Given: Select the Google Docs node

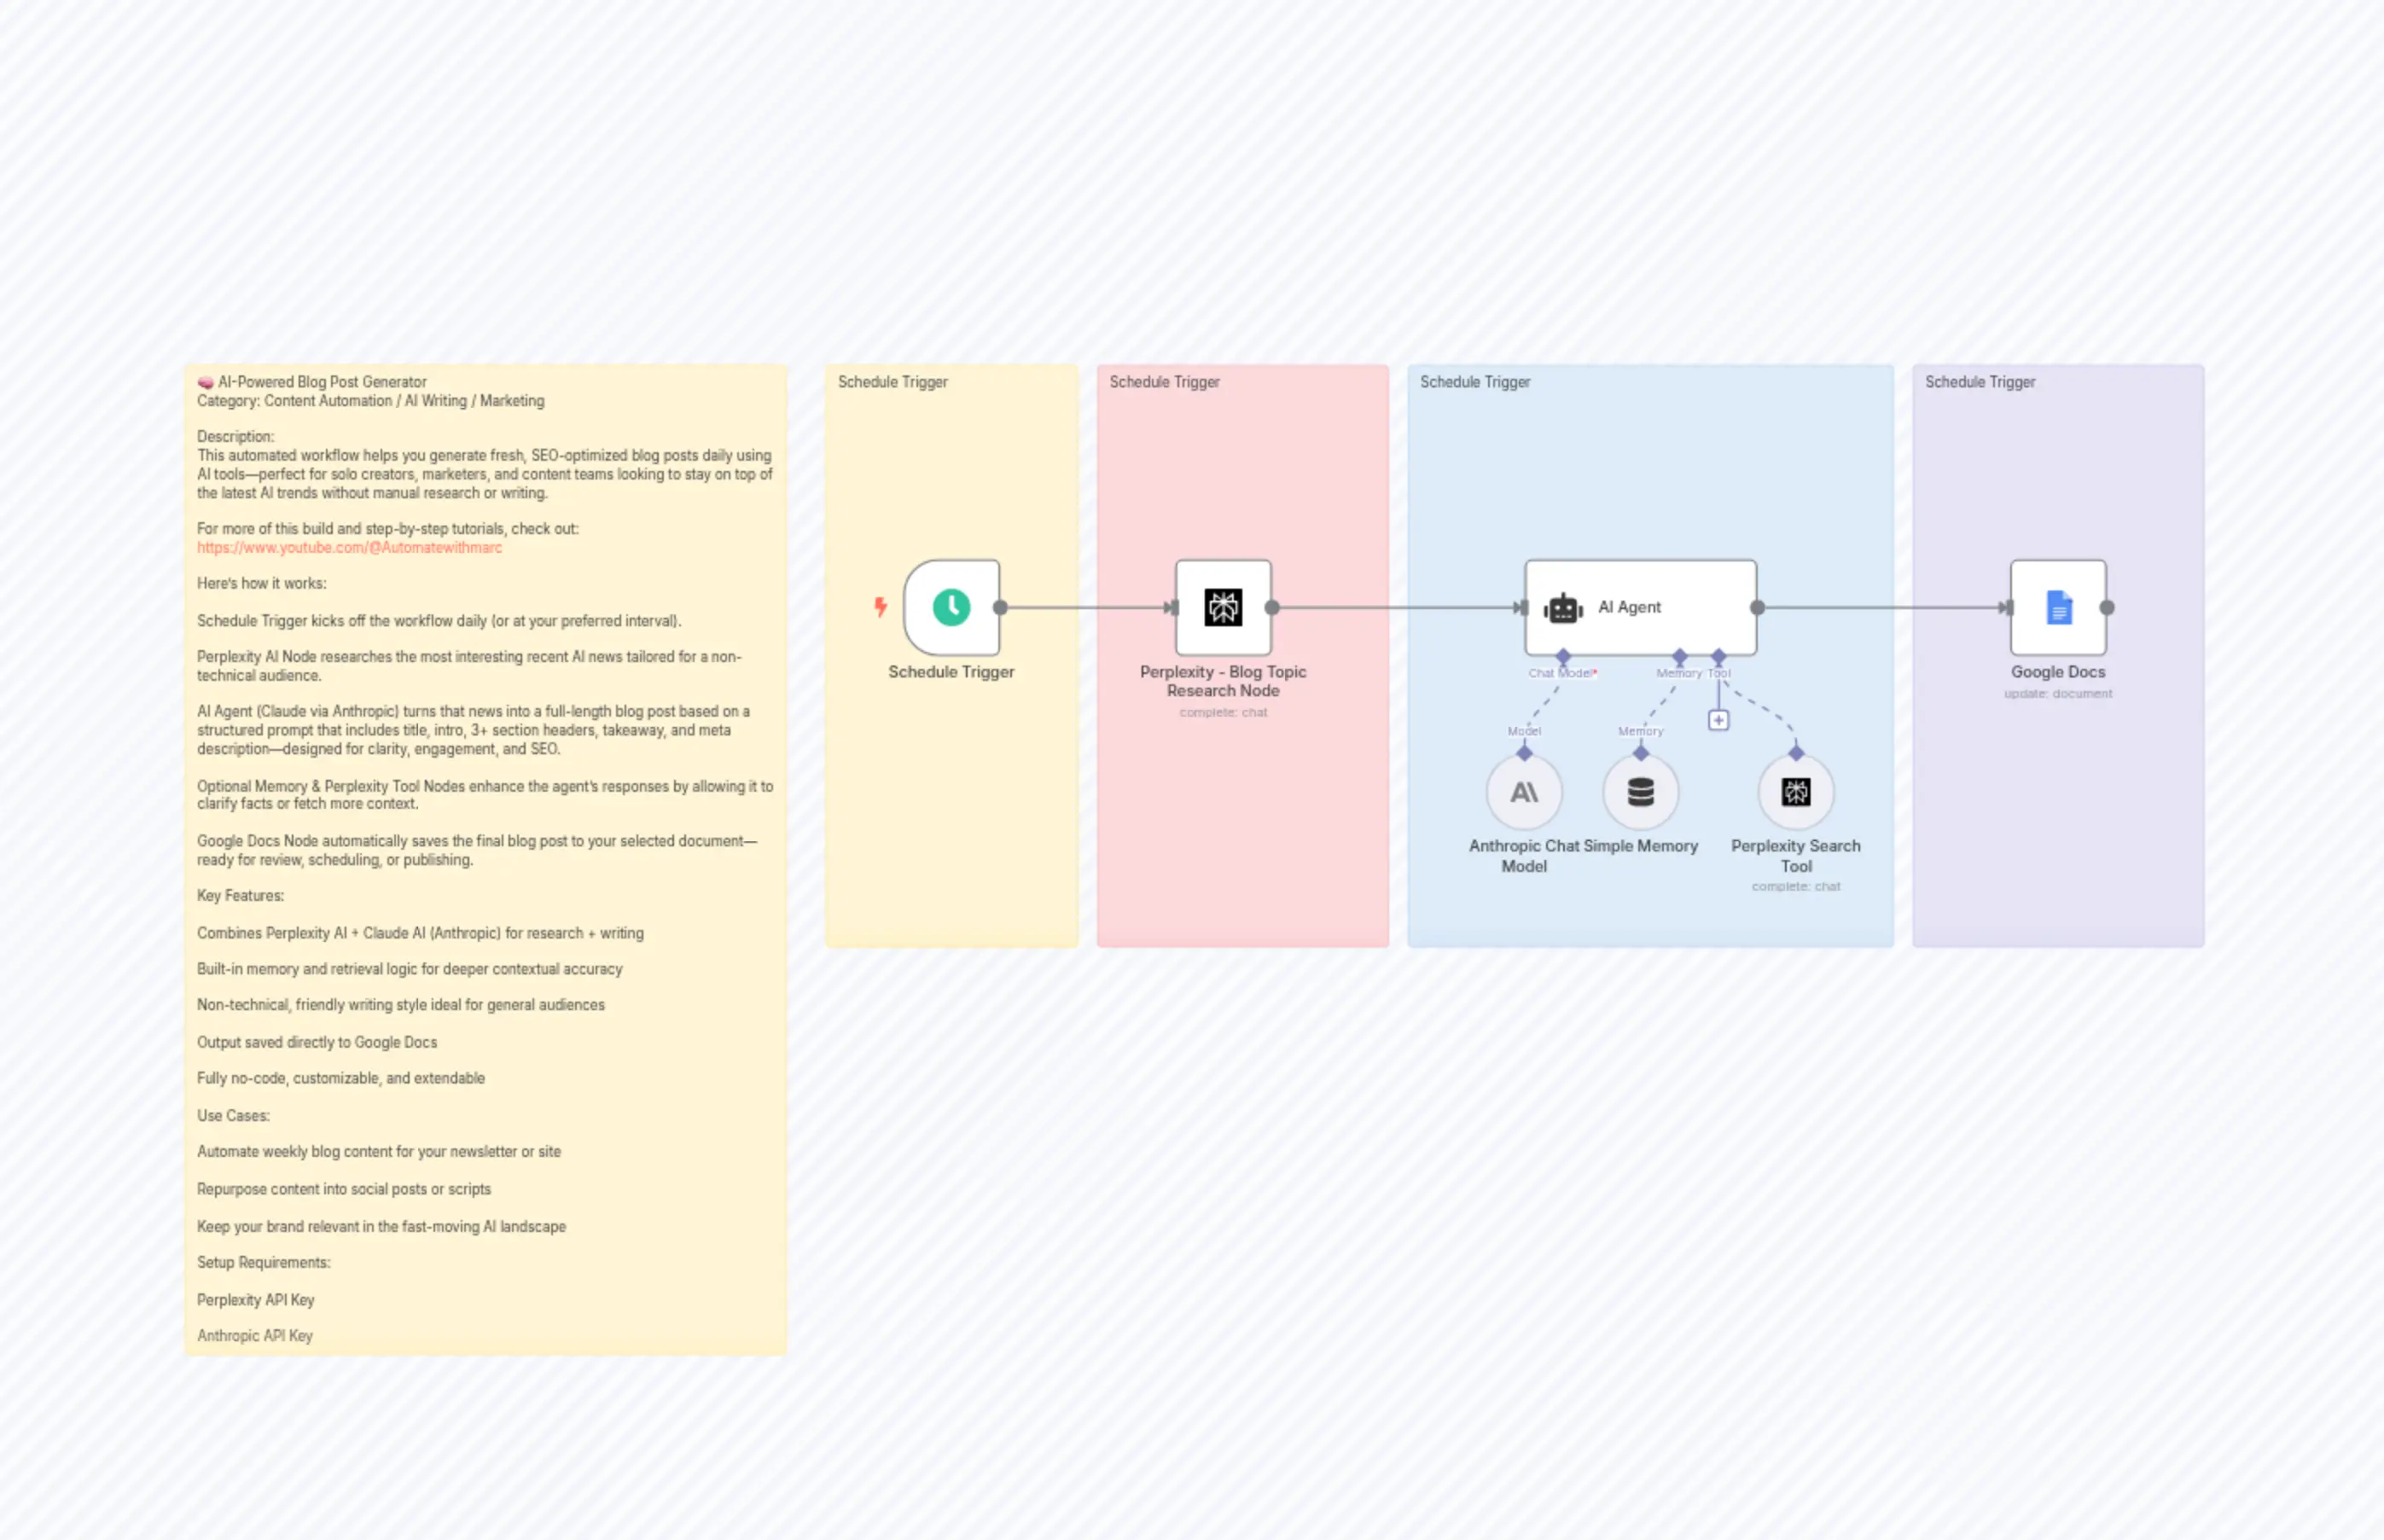Looking at the screenshot, I should [2058, 607].
